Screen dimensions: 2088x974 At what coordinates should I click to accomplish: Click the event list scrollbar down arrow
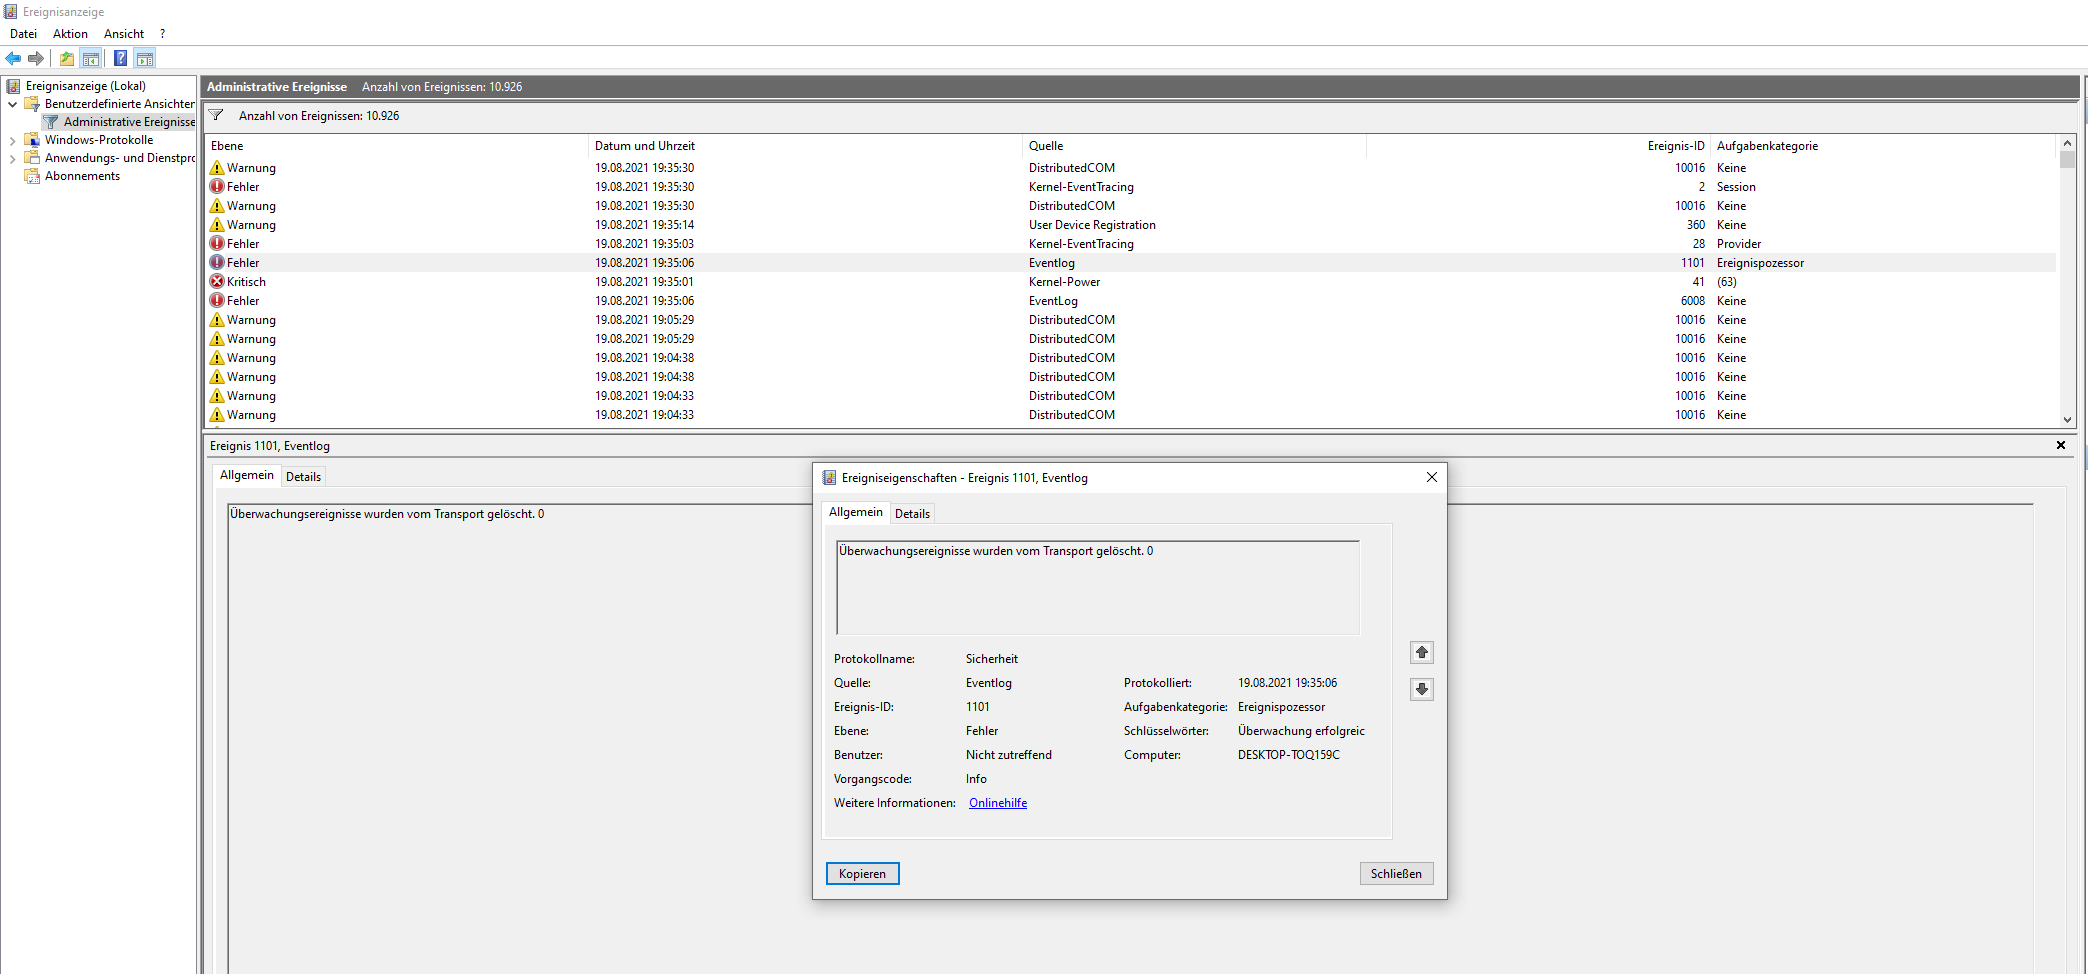(x=2067, y=420)
